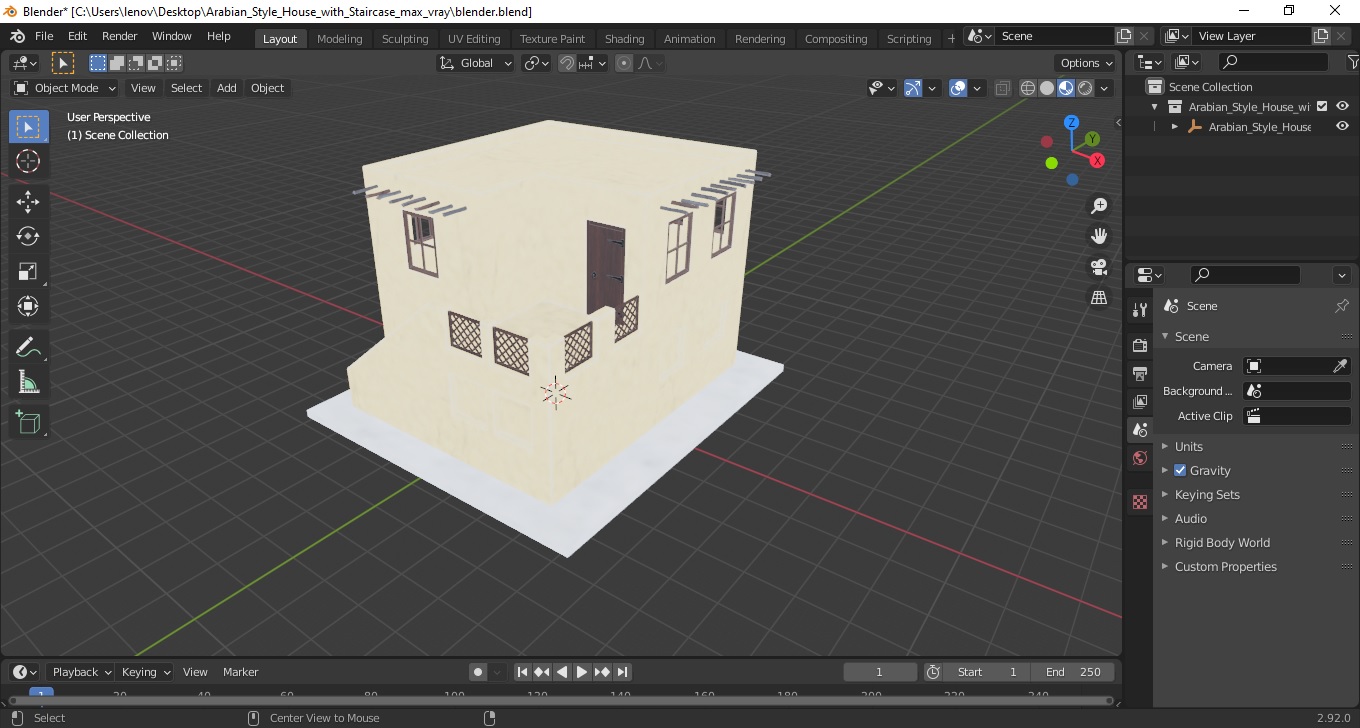This screenshot has width=1360, height=728.
Task: Switch to the Modeling workspace tab
Action: tap(340, 39)
